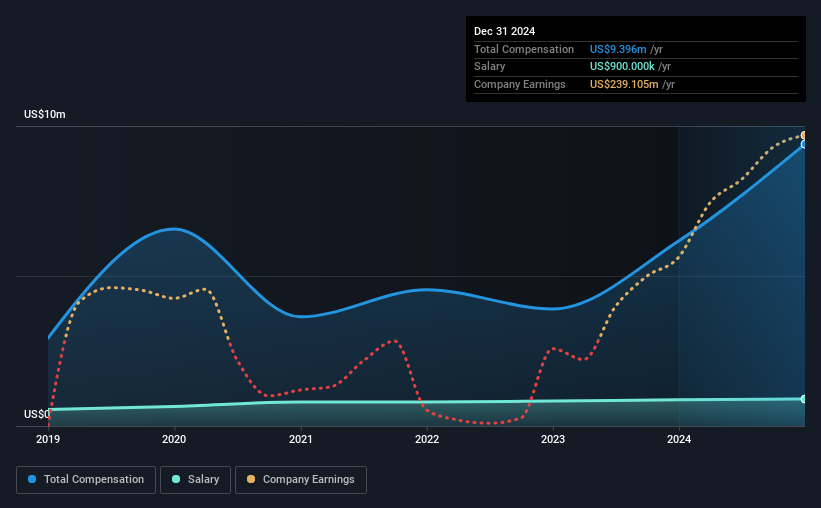Screen dimensions: 821x508
Task: Click the US$9.396m total compensation value
Action: click(x=618, y=49)
